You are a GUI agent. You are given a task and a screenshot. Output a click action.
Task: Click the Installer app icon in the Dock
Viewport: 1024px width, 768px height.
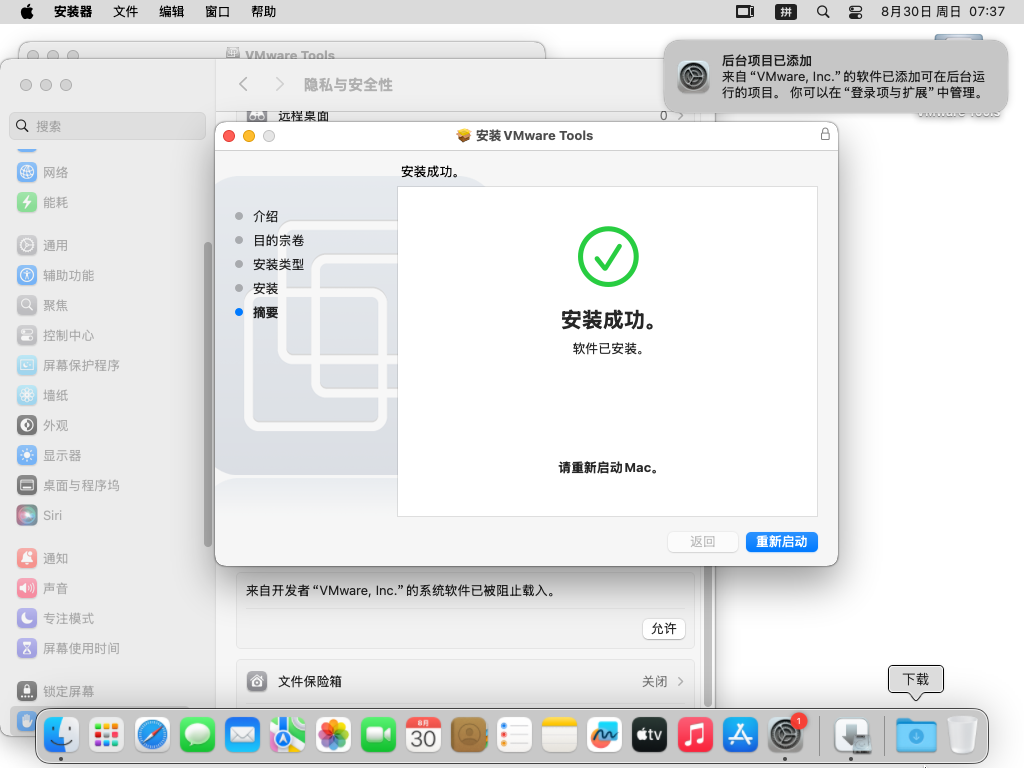pyautogui.click(x=852, y=735)
